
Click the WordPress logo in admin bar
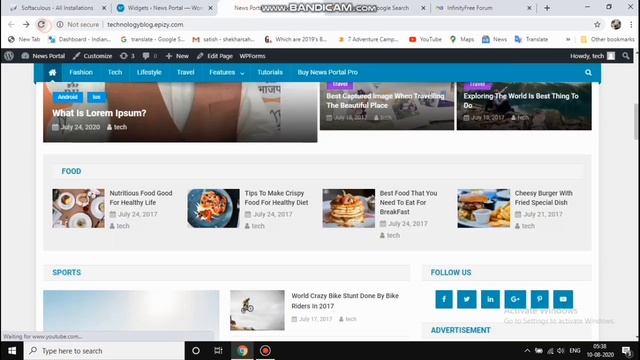point(9,56)
